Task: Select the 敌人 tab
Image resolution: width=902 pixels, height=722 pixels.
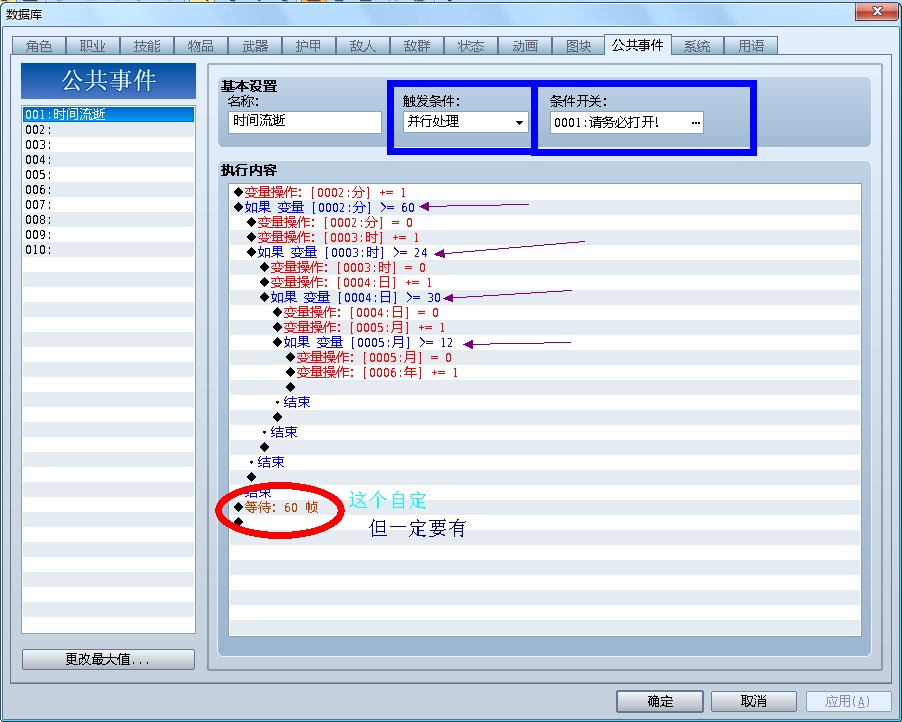Action: pyautogui.click(x=362, y=46)
